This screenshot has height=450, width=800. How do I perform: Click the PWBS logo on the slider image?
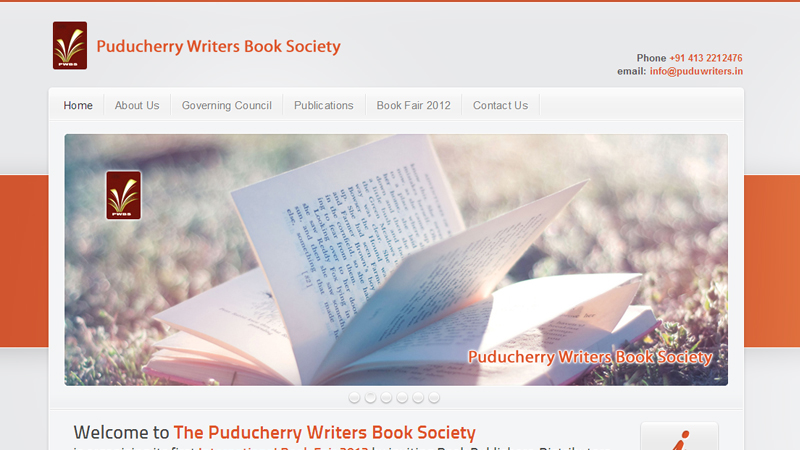point(123,195)
